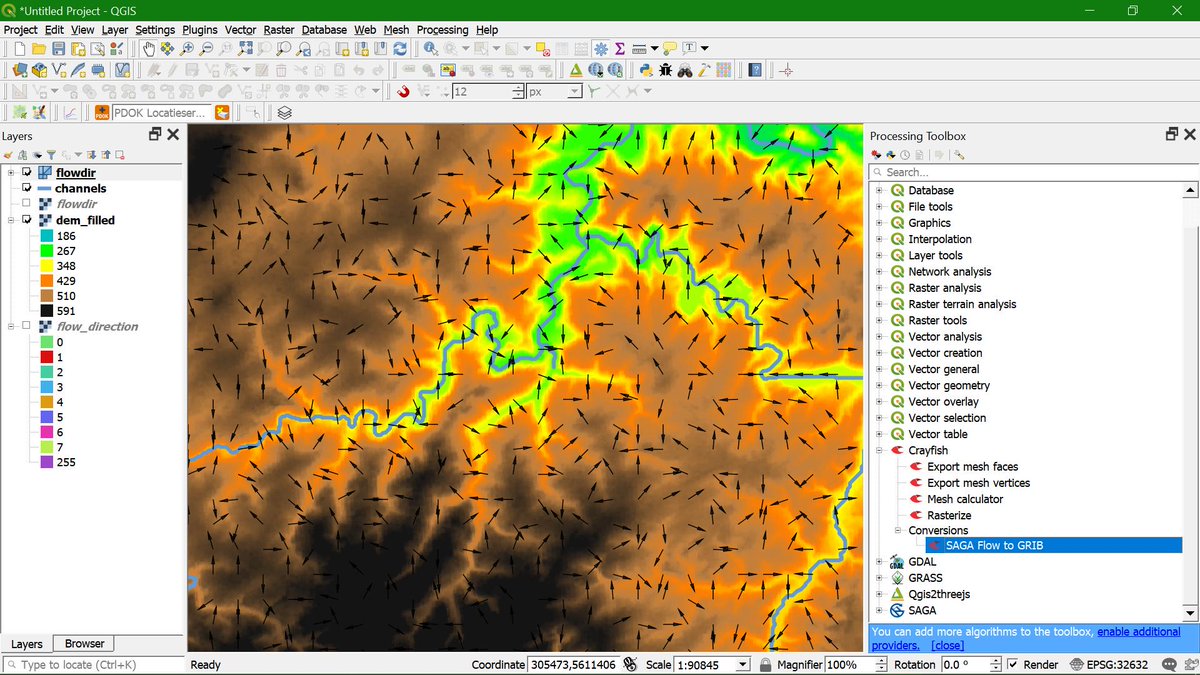
Task: Enable the flow_direction layer checkbox
Action: (27, 326)
